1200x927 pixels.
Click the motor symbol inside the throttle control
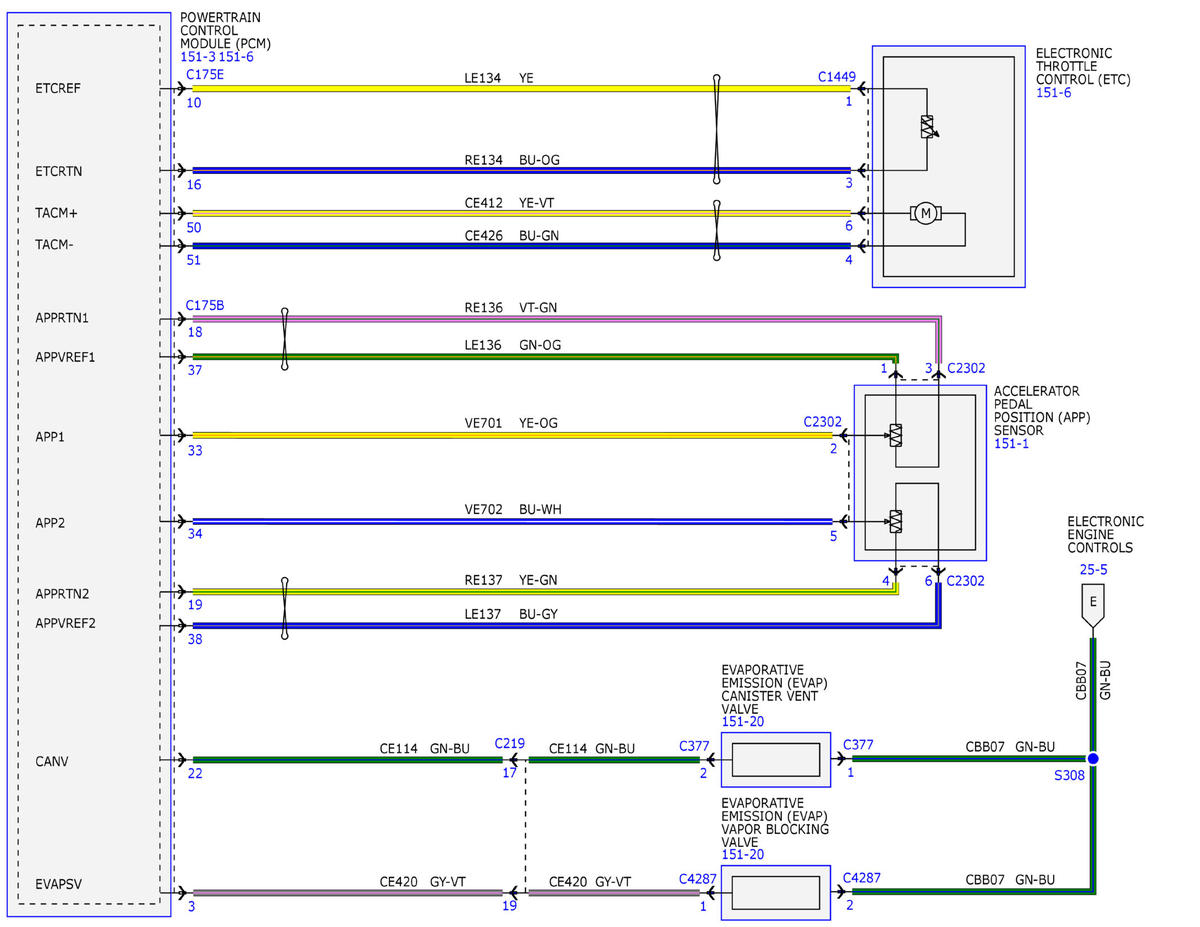[925, 213]
